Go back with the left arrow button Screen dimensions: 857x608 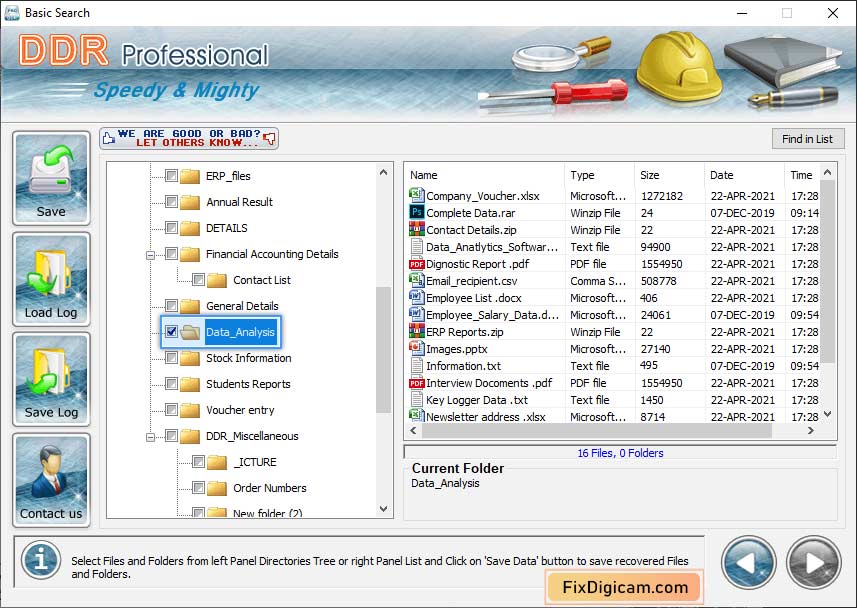tap(748, 563)
